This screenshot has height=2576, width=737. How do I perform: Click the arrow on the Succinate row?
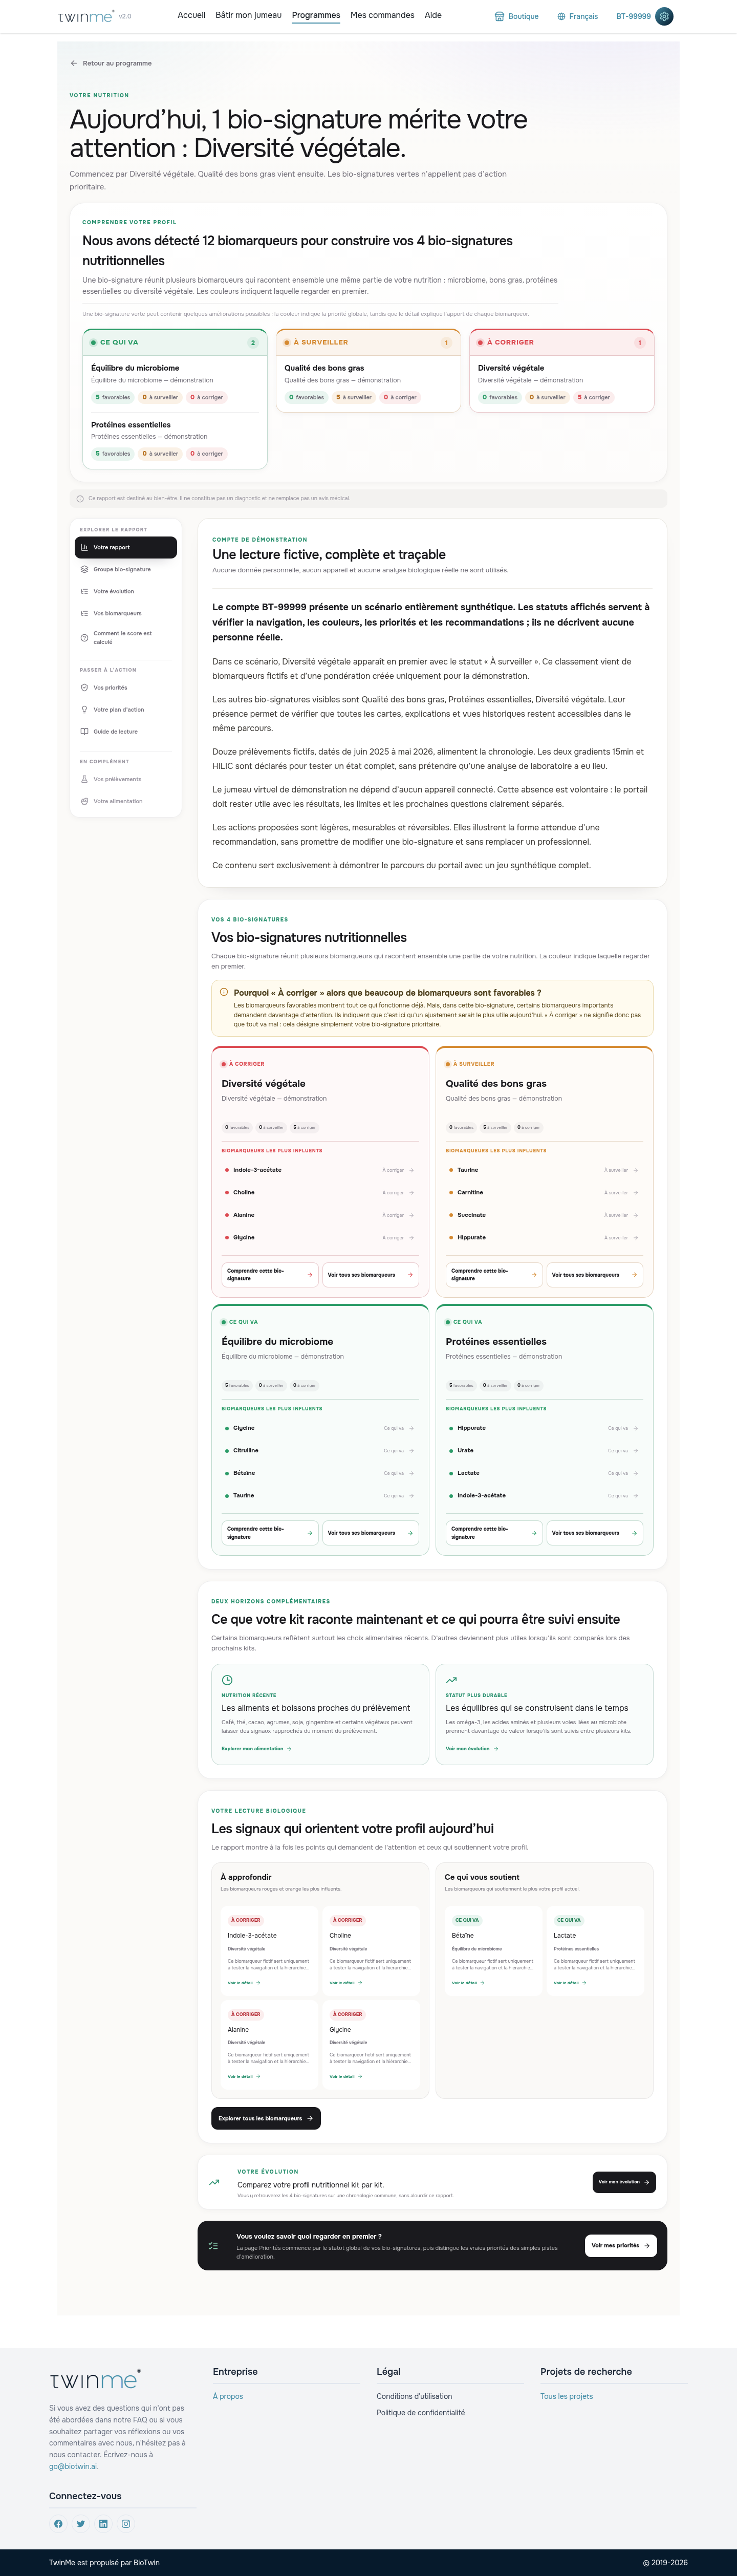click(x=635, y=1215)
